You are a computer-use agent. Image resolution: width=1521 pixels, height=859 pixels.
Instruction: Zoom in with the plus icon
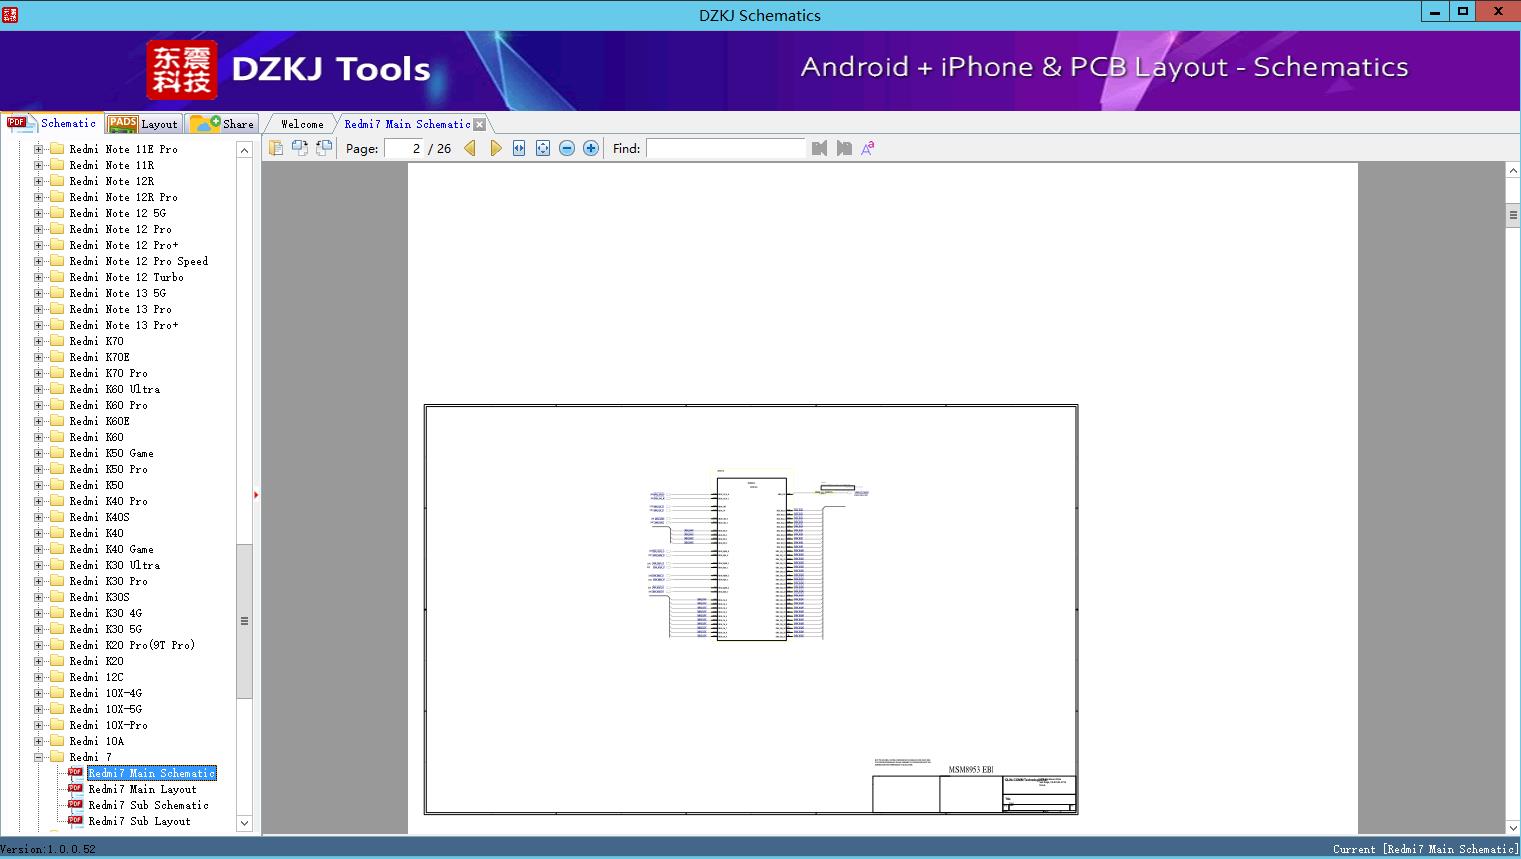click(x=591, y=148)
